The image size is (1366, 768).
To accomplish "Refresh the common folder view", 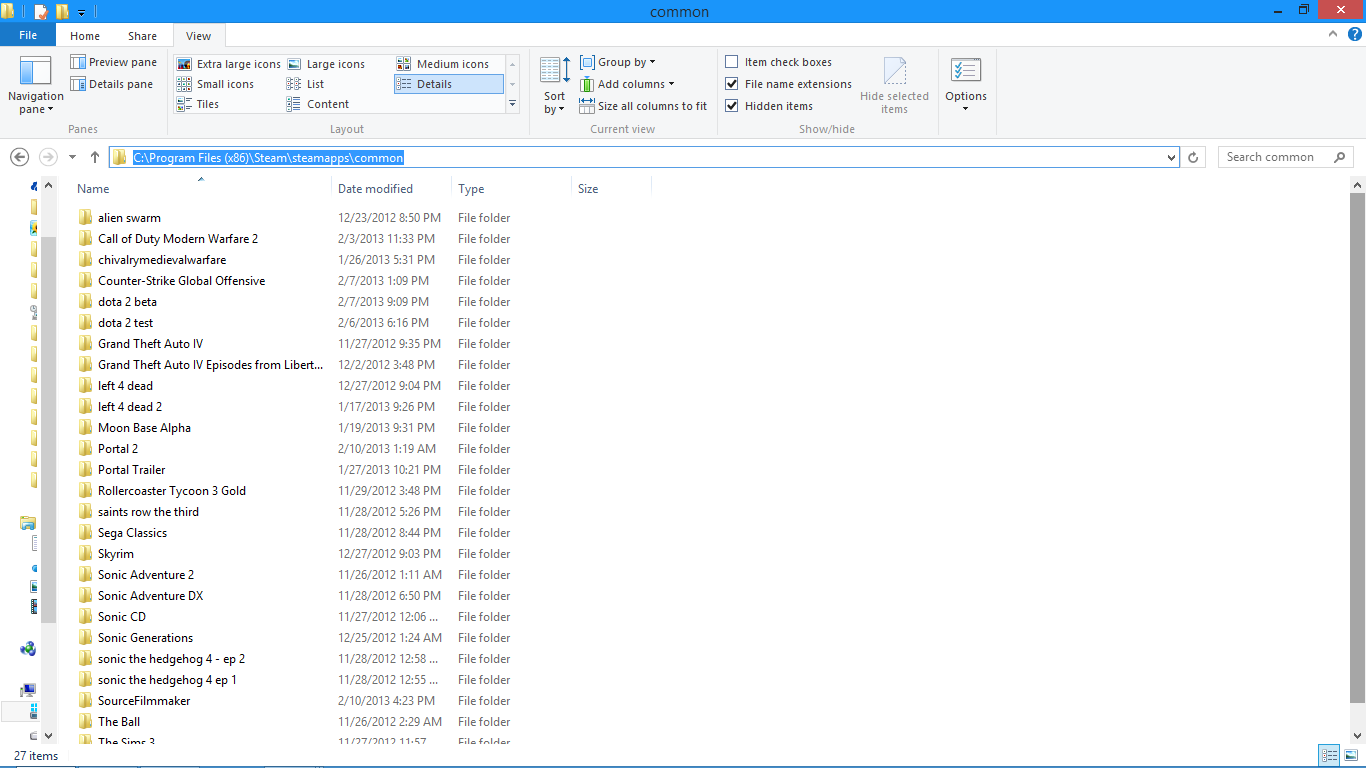I will pyautogui.click(x=1193, y=157).
